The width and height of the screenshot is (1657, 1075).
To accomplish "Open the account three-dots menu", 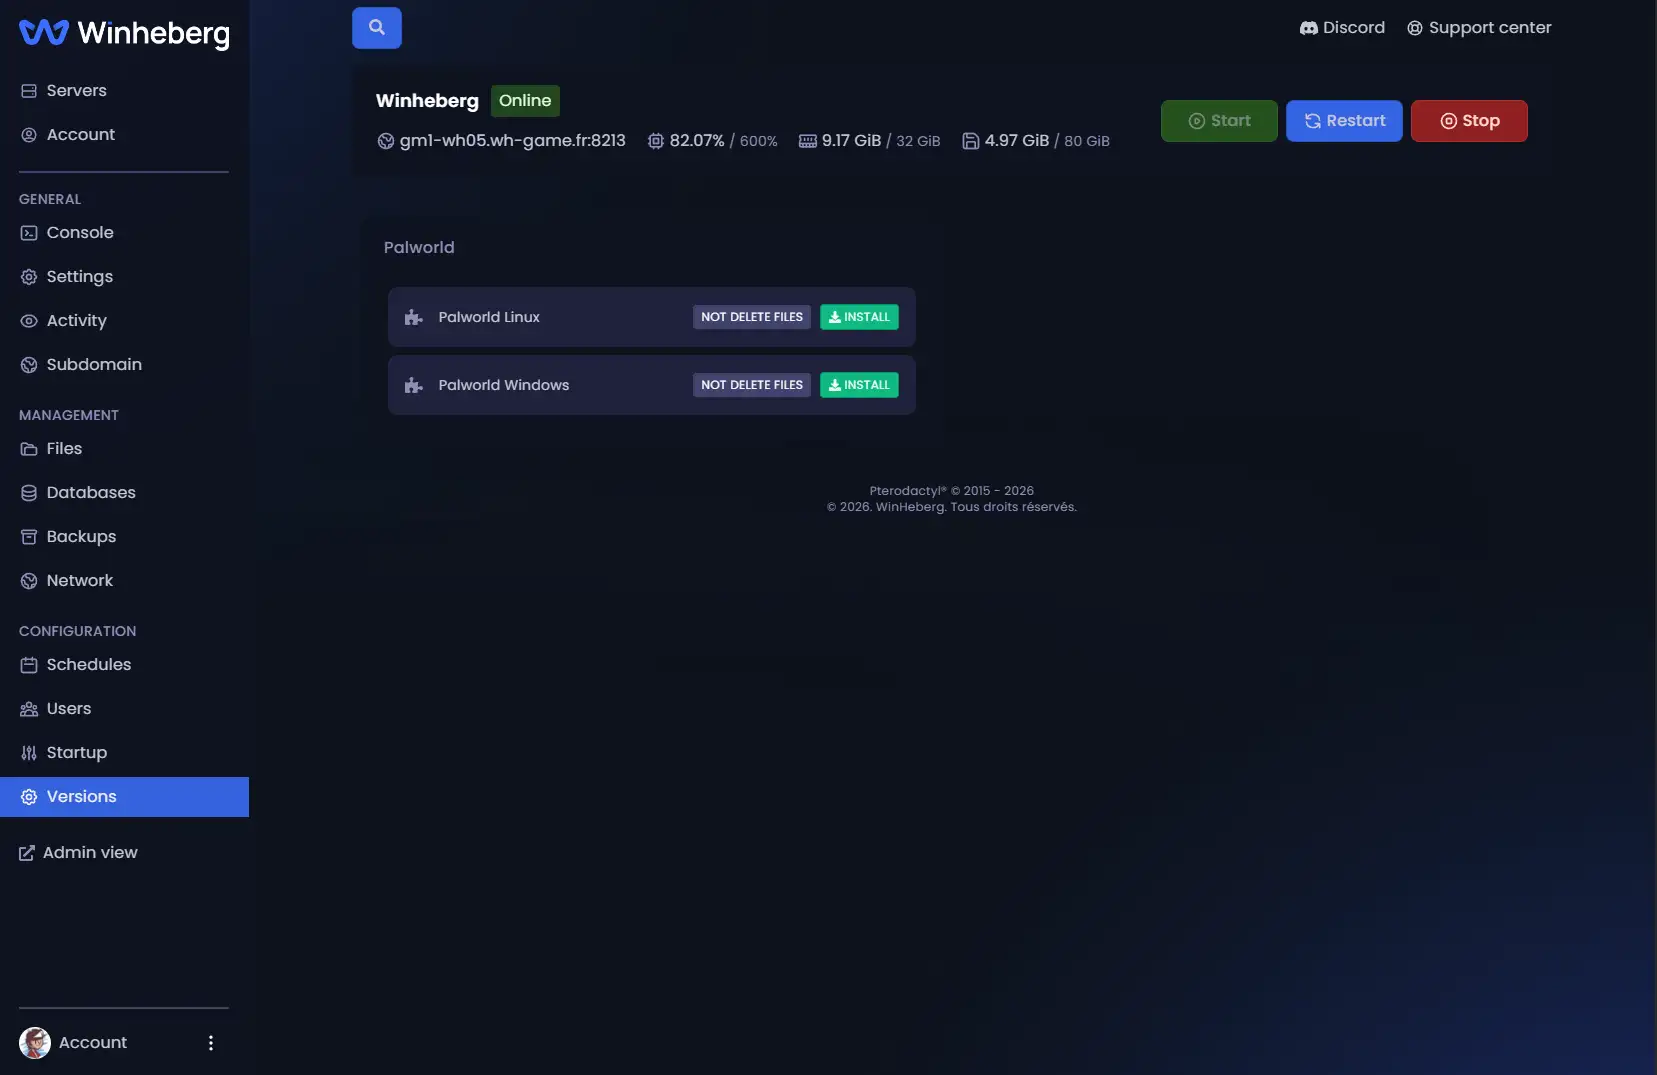I will (x=211, y=1043).
